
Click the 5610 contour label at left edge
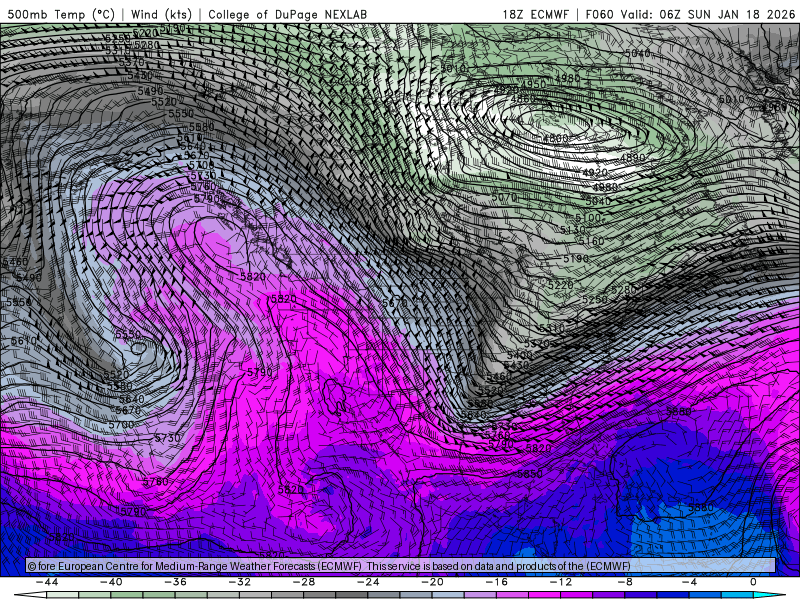[x=24, y=340]
